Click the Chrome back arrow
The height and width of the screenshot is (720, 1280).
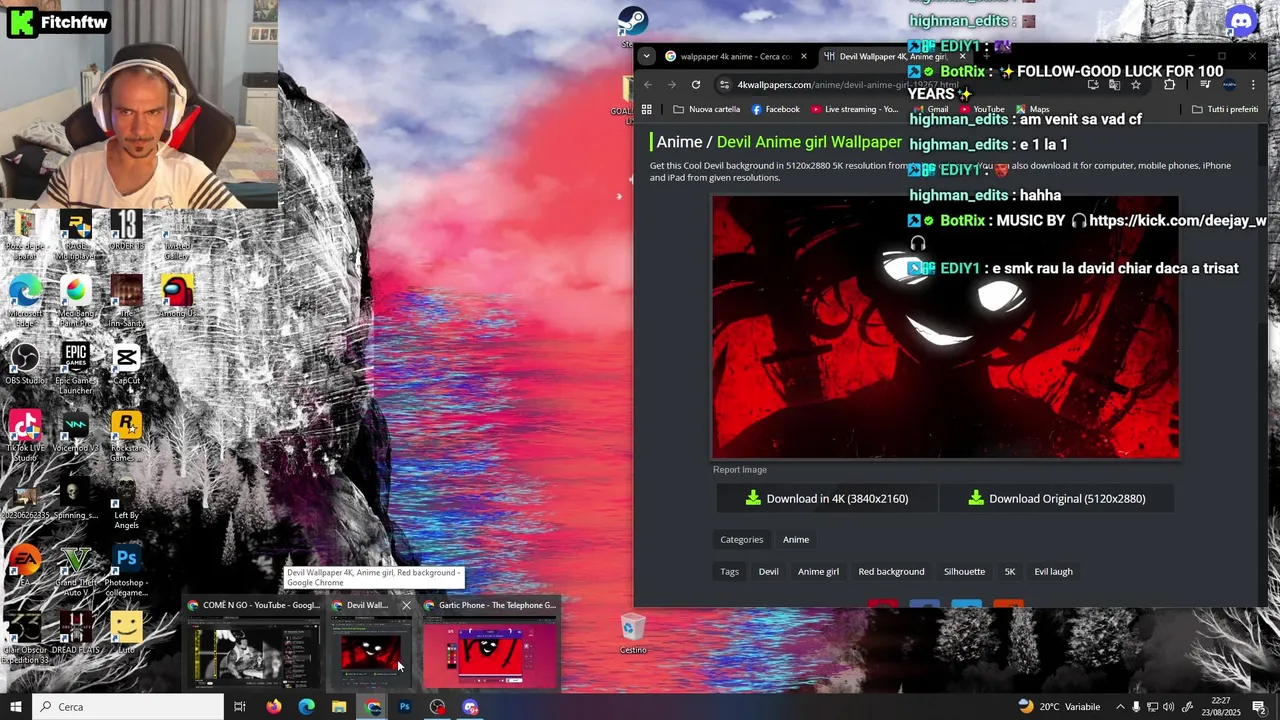point(647,85)
